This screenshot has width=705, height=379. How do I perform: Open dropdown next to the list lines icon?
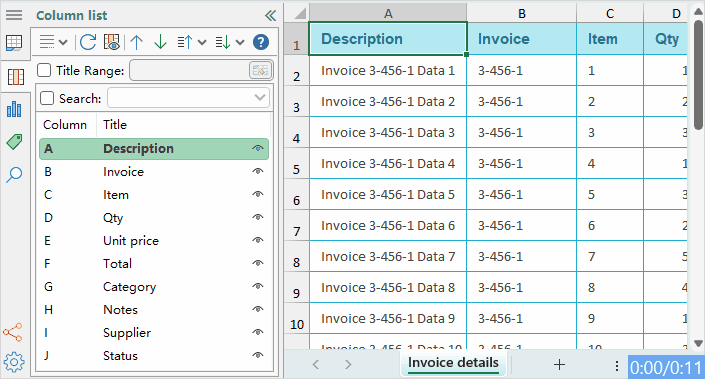pos(63,43)
